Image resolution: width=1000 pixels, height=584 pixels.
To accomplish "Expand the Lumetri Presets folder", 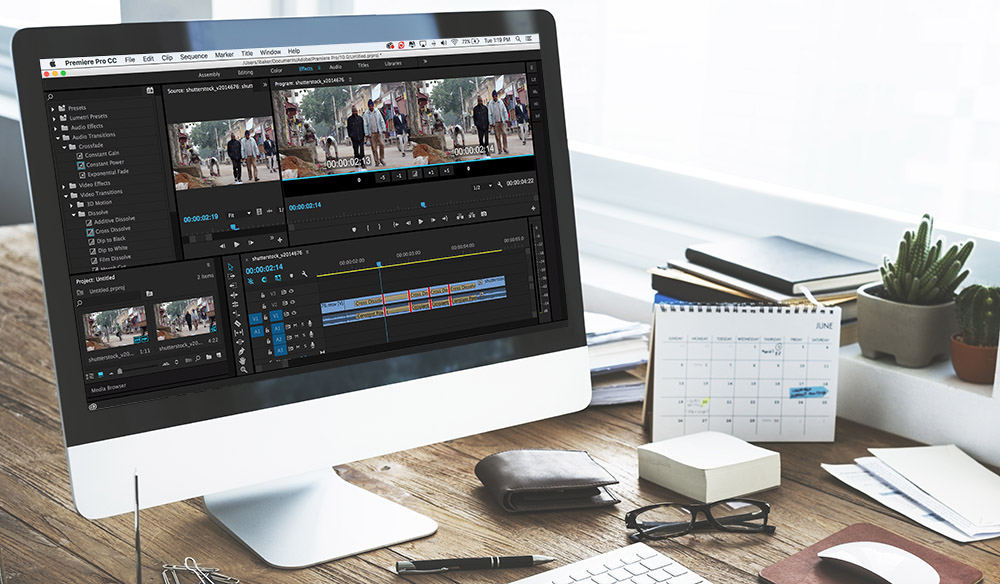I will click(x=54, y=119).
